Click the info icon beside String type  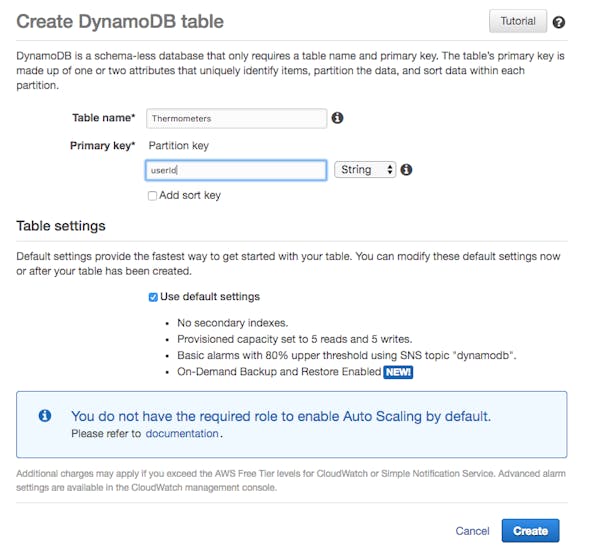[x=406, y=170]
